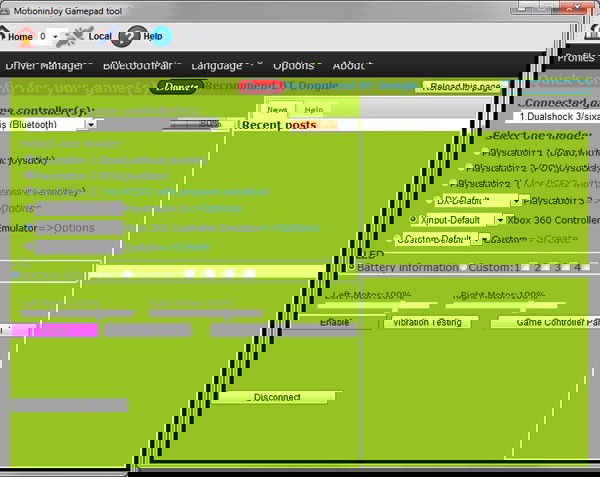Open the DX-Default dropdown
Viewport: 600px width, 477px height.
(x=516, y=201)
